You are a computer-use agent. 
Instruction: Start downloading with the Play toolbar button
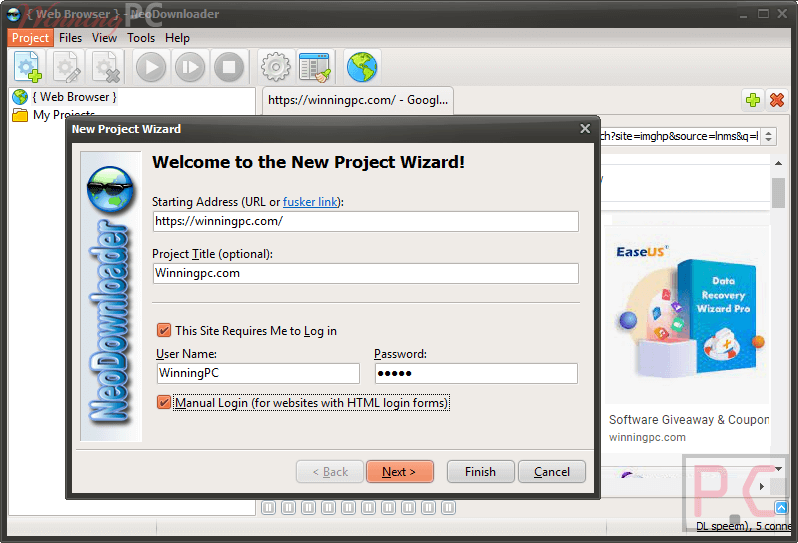click(151, 67)
